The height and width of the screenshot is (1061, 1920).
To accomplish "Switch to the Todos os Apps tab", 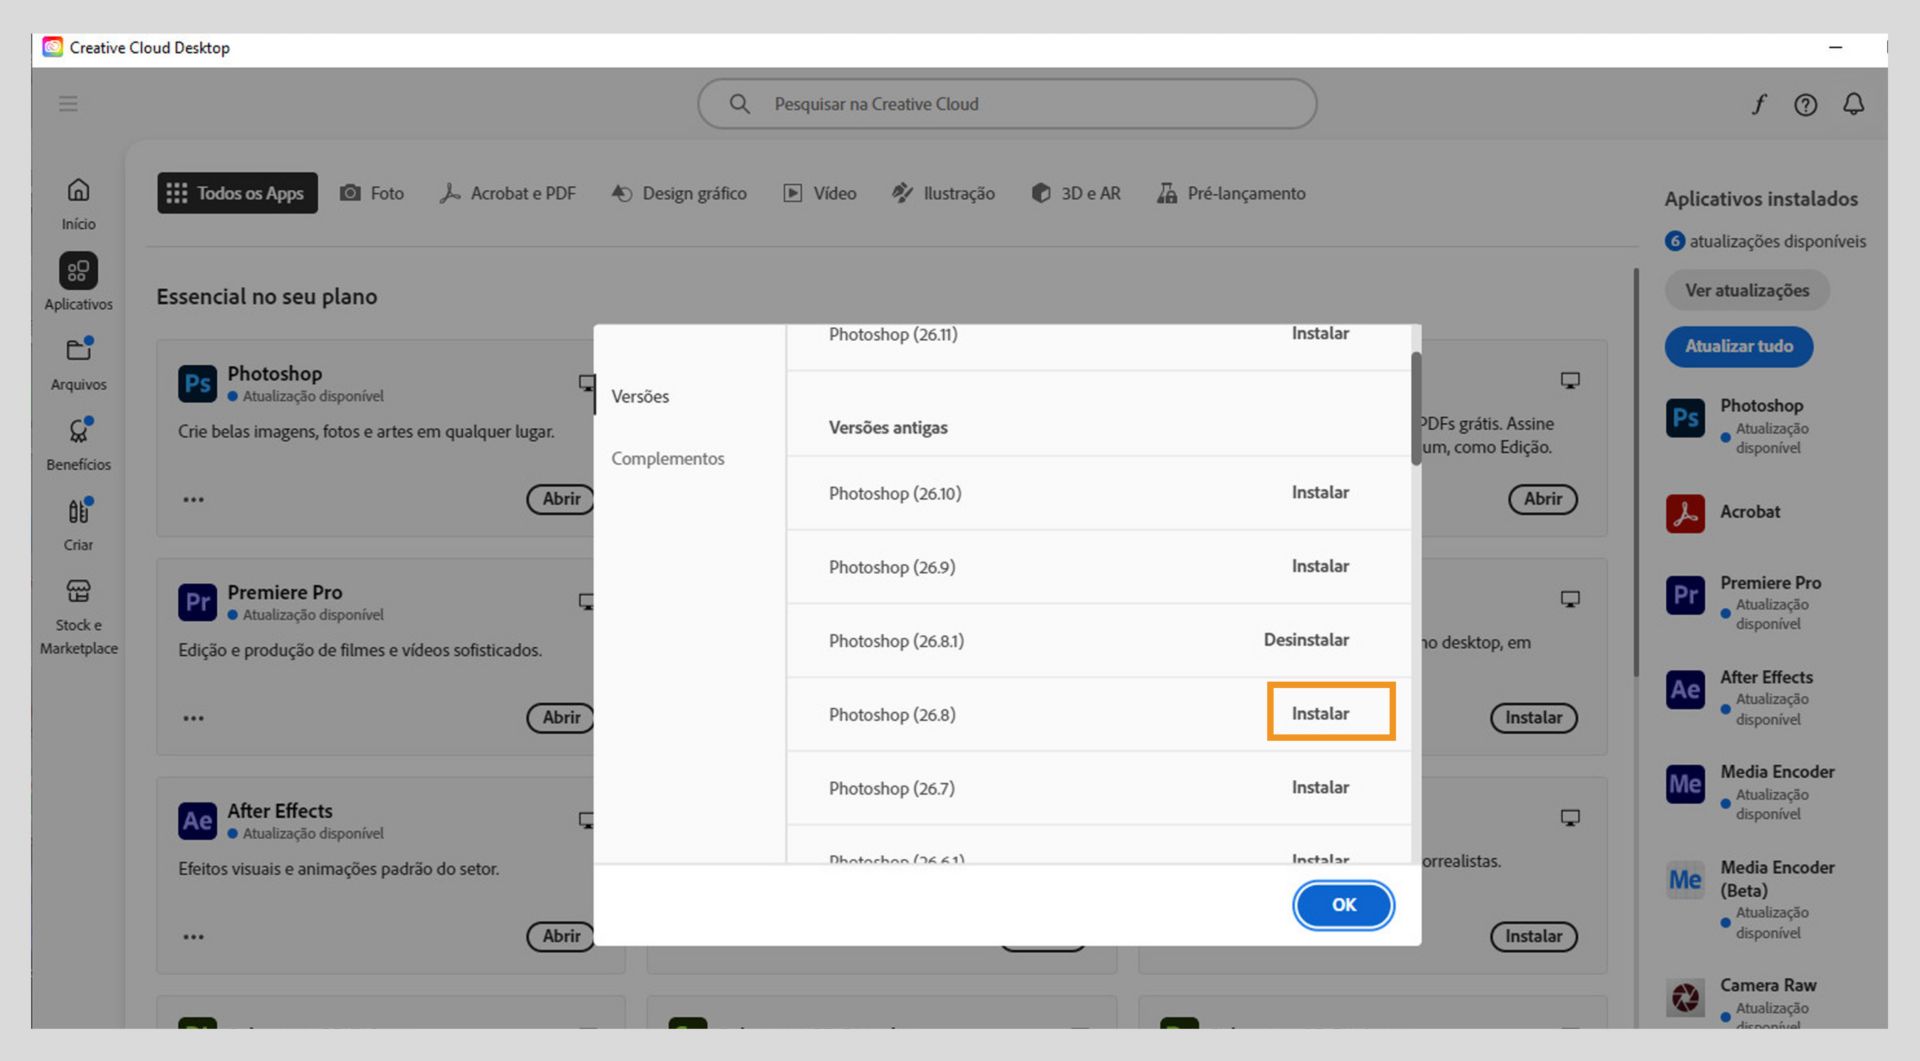I will pos(237,193).
